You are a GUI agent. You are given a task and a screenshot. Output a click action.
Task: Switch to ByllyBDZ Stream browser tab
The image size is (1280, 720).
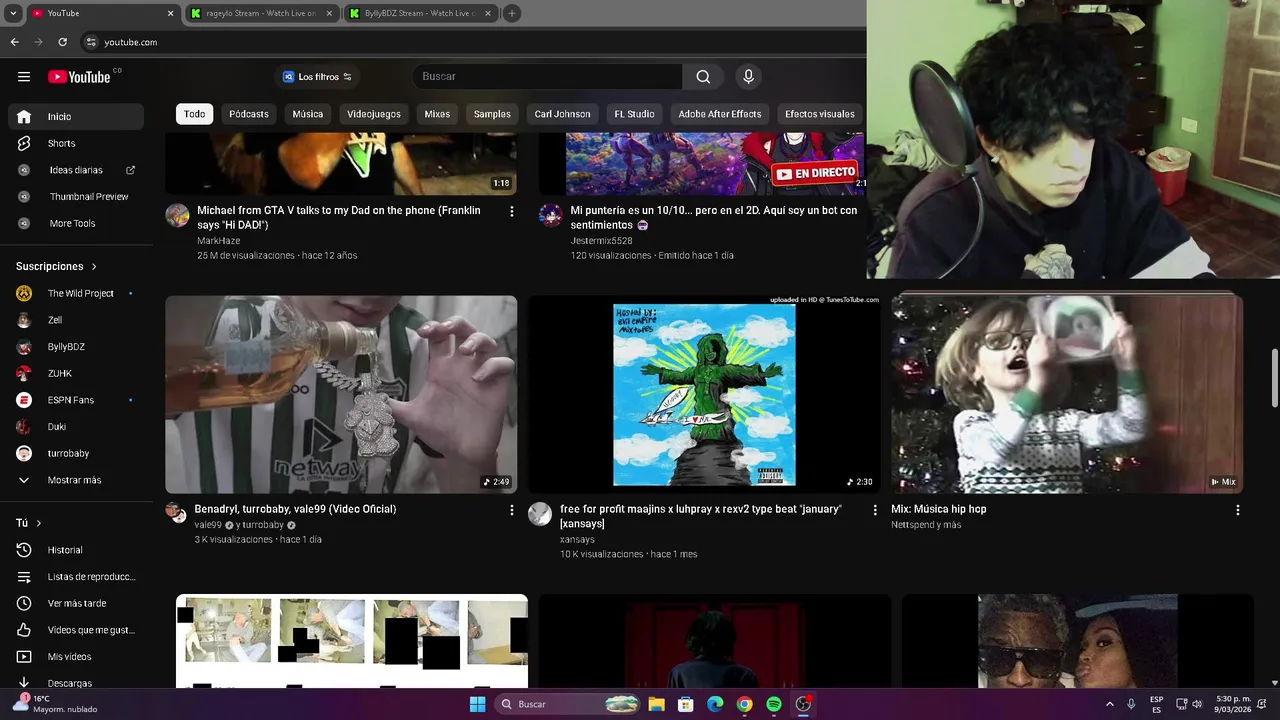[x=420, y=13]
